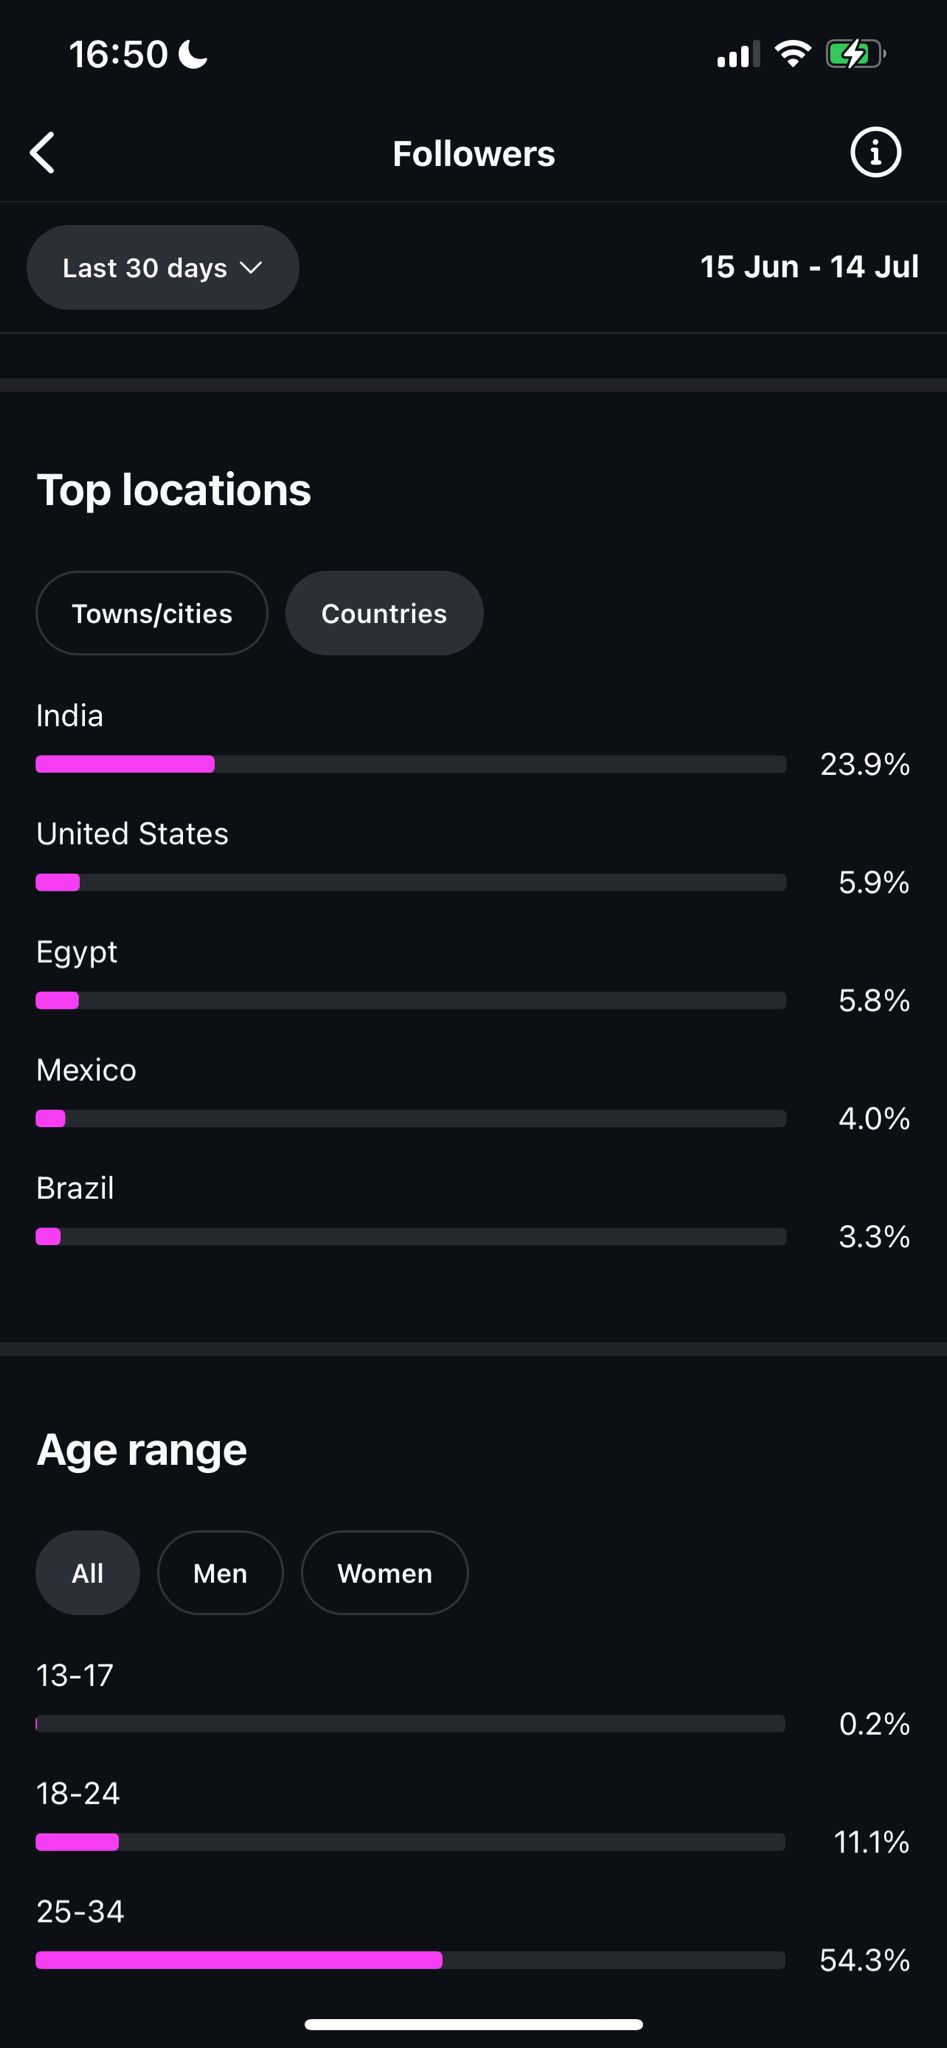947x2048 pixels.
Task: Tap the 16:50 clock in status bar
Action: pyautogui.click(x=118, y=54)
